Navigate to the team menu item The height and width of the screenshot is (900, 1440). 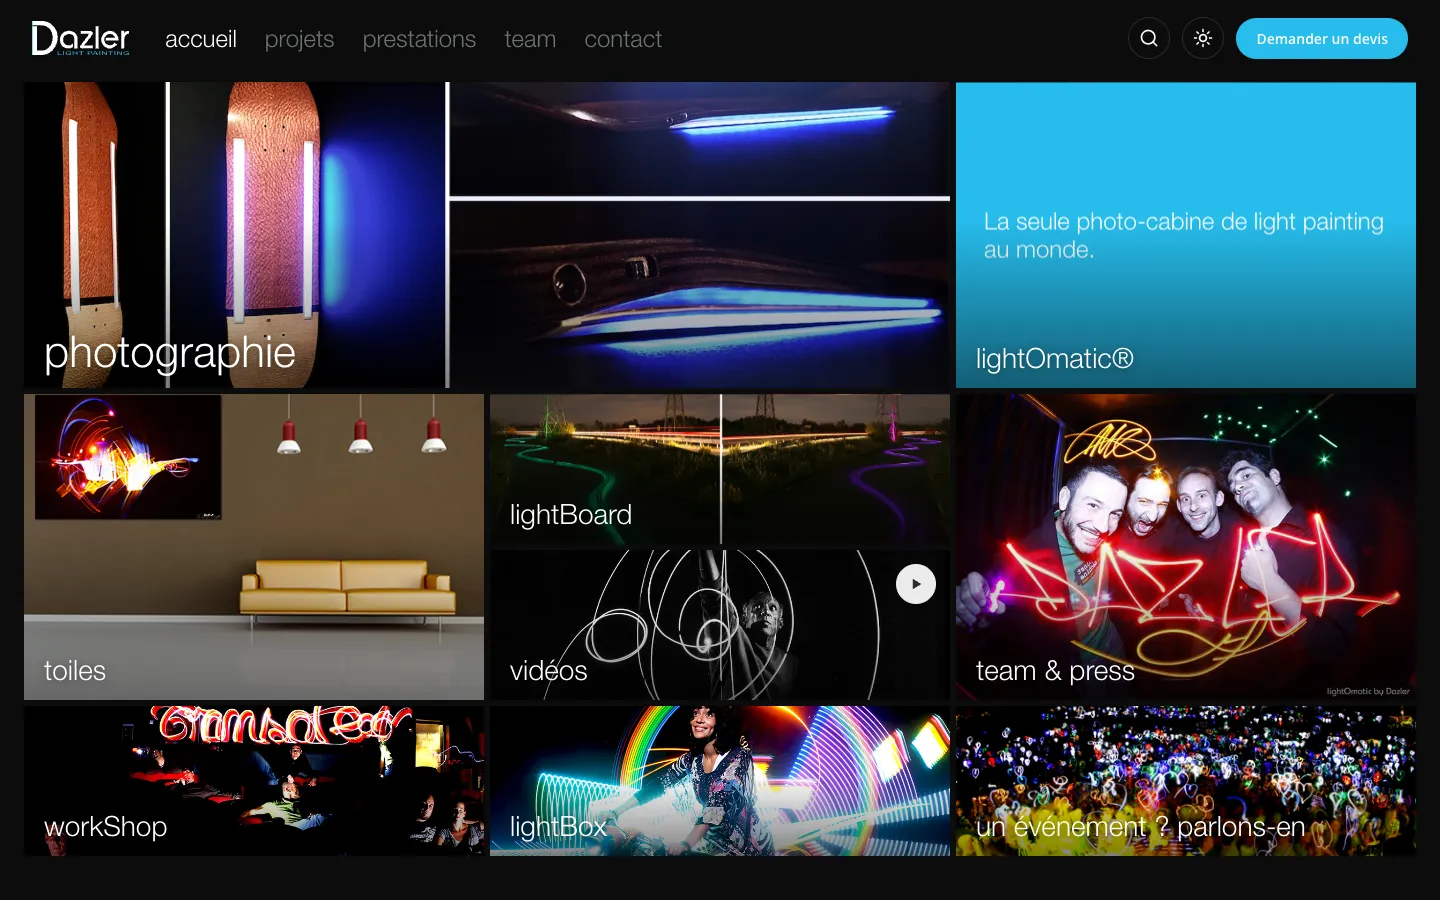[x=530, y=39]
